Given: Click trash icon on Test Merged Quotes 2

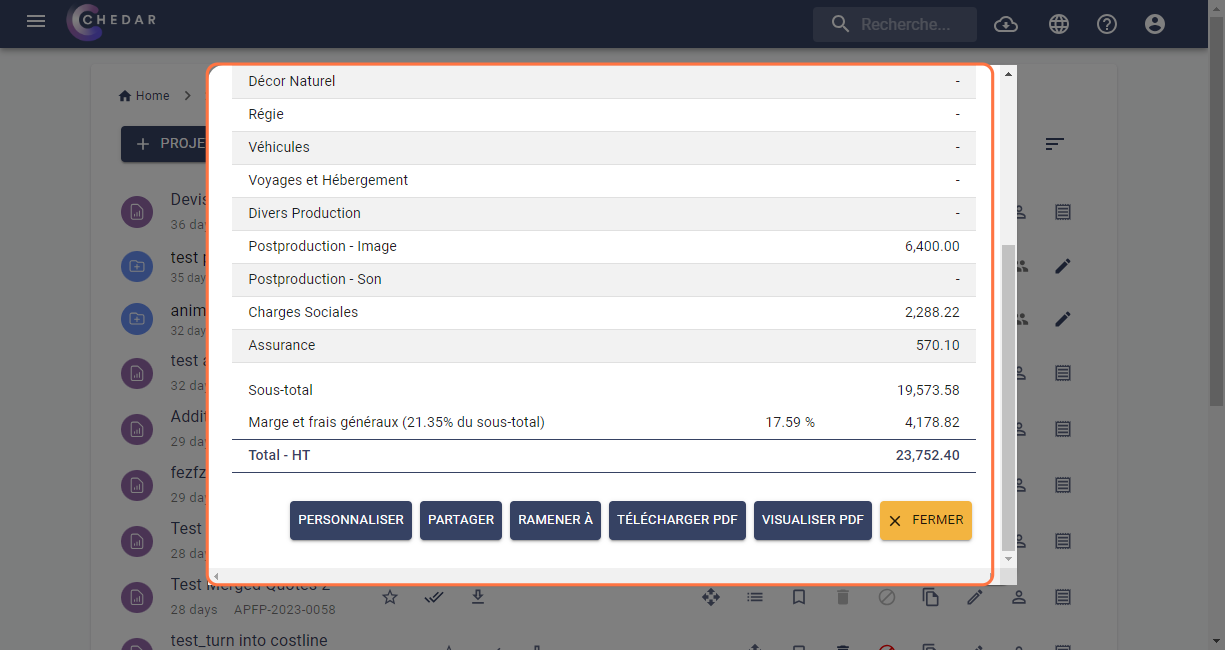Looking at the screenshot, I should 843,597.
